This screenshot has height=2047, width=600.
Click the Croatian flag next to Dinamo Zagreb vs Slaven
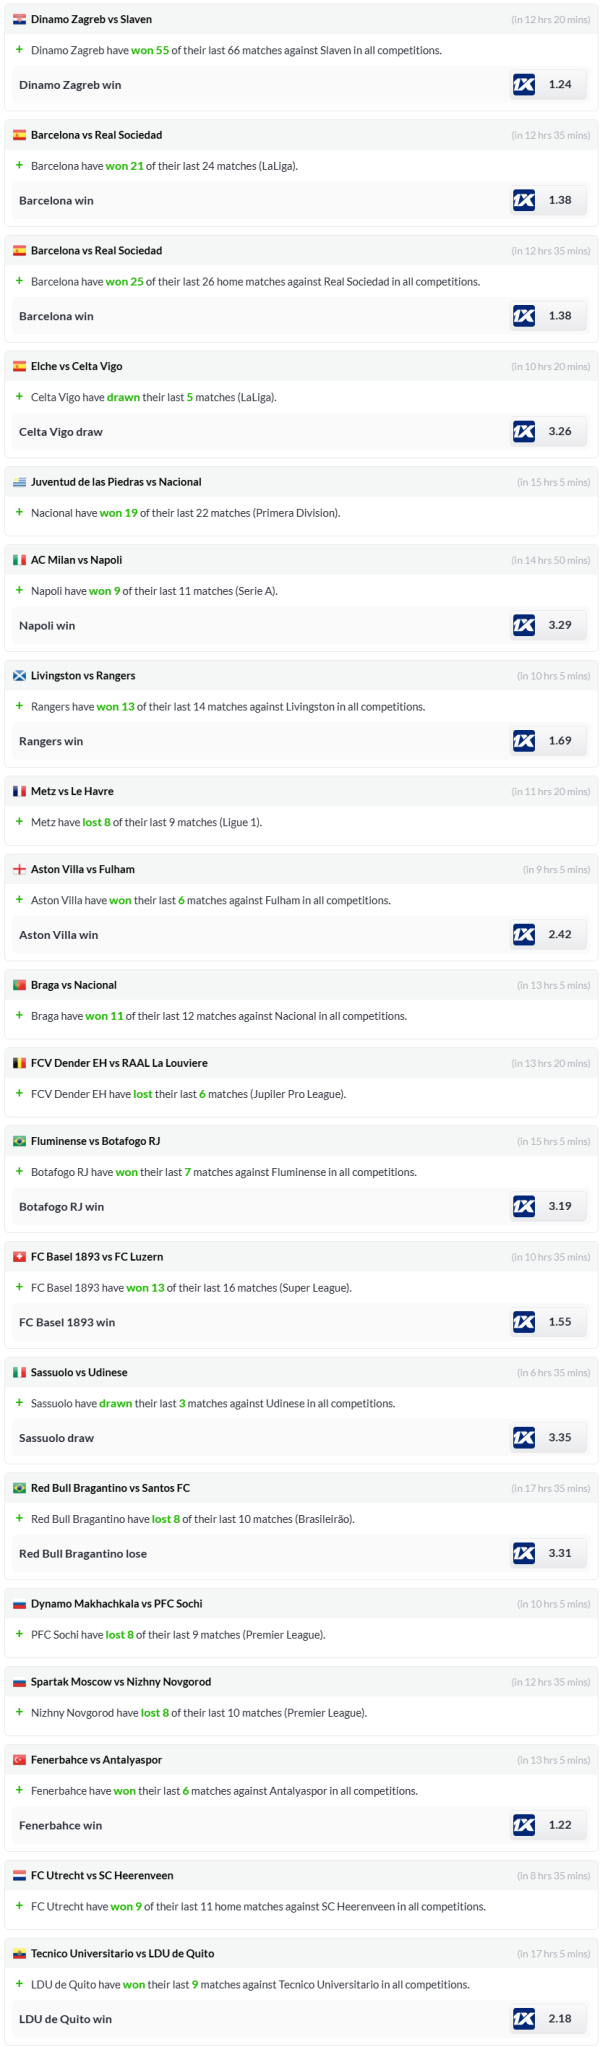[19, 20]
